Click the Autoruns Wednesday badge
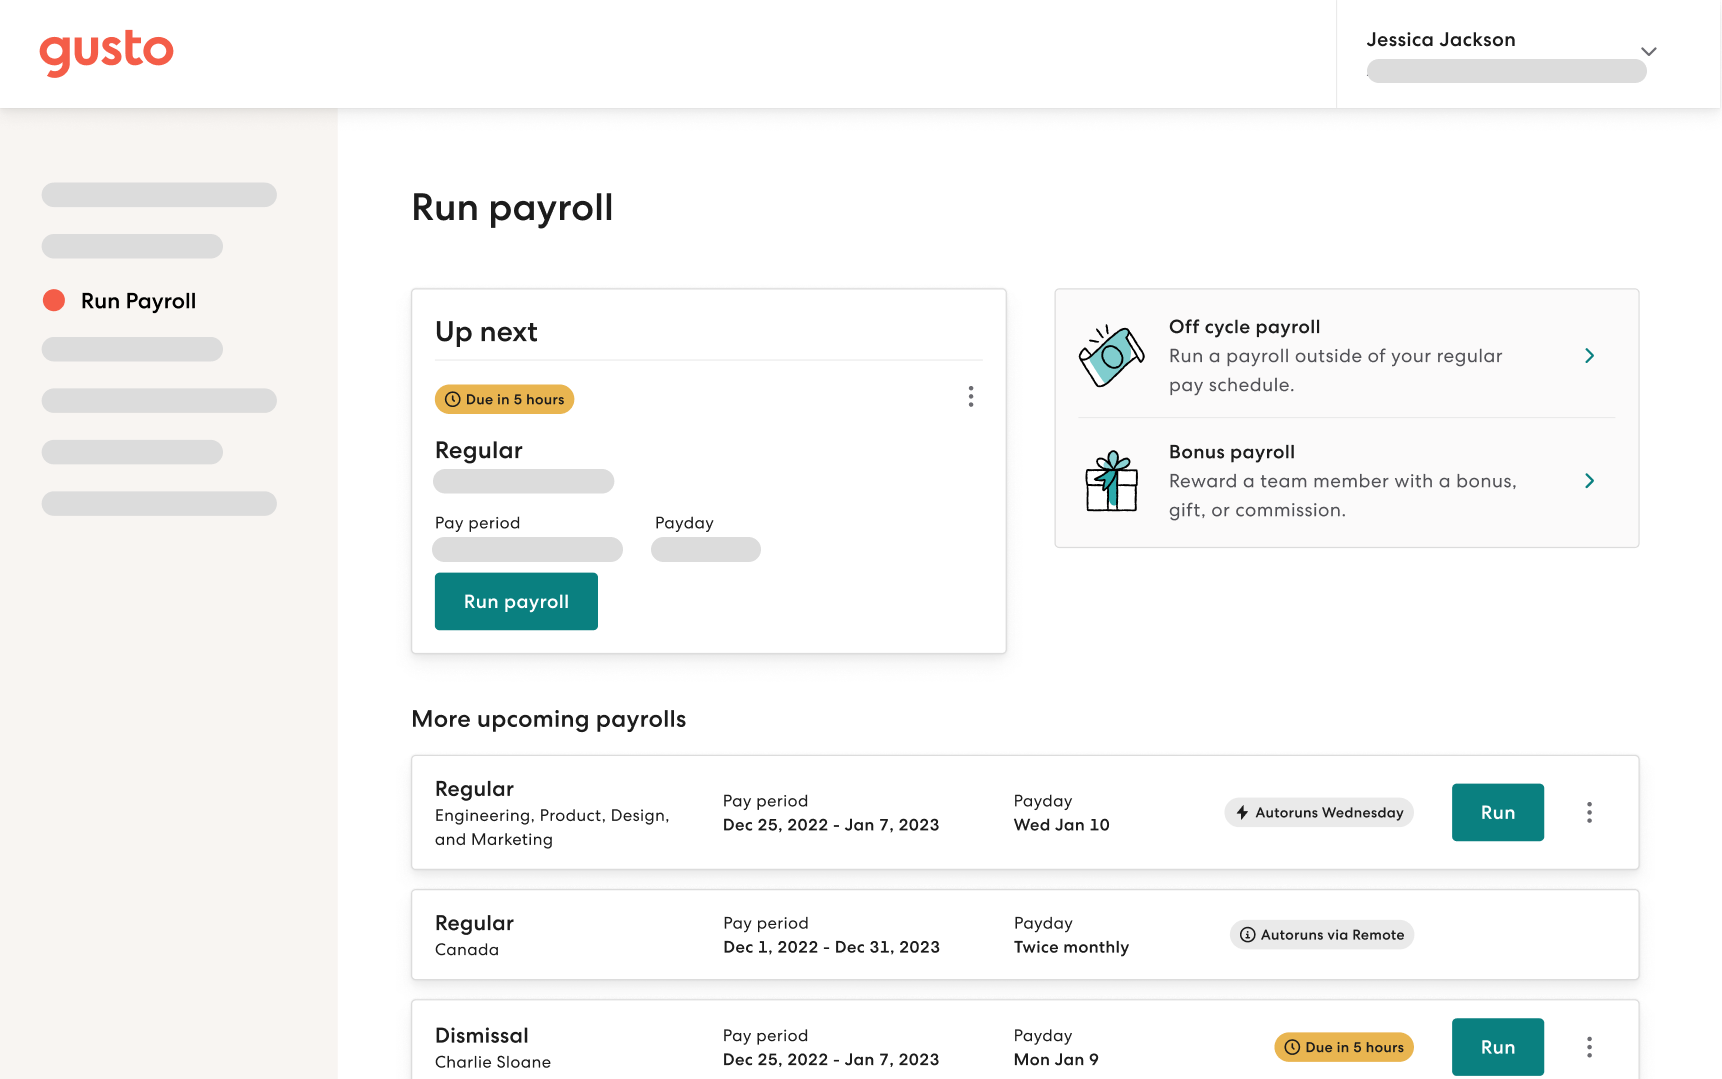This screenshot has width=1722, height=1079. (x=1318, y=812)
